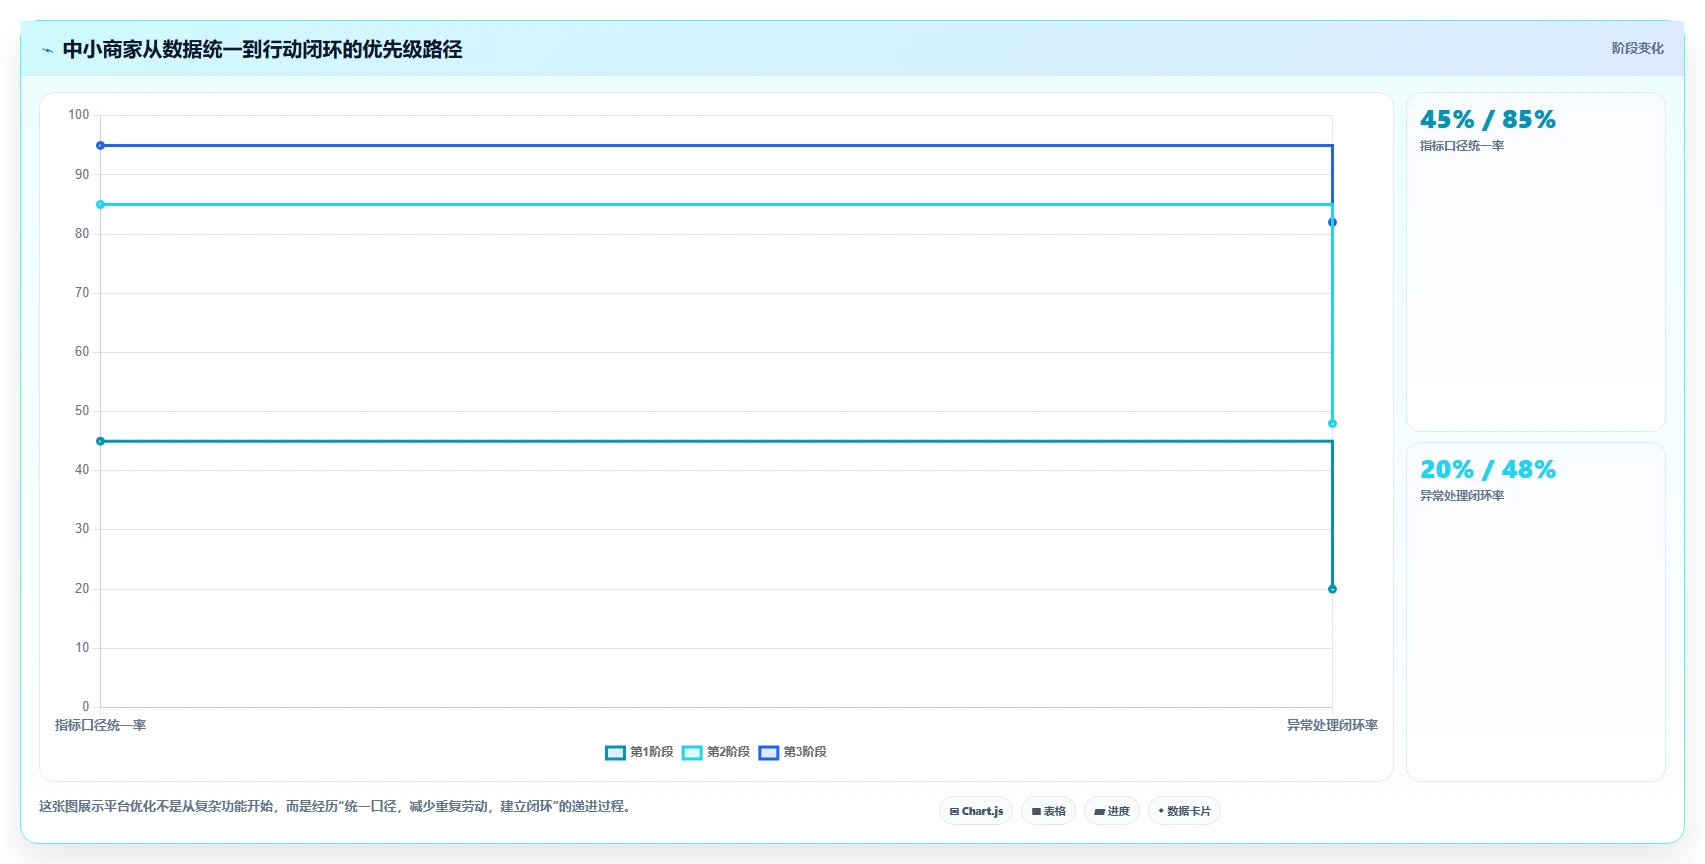This screenshot has width=1705, height=864.
Task: Toggle the 第3阶段 legend item
Action: point(793,752)
